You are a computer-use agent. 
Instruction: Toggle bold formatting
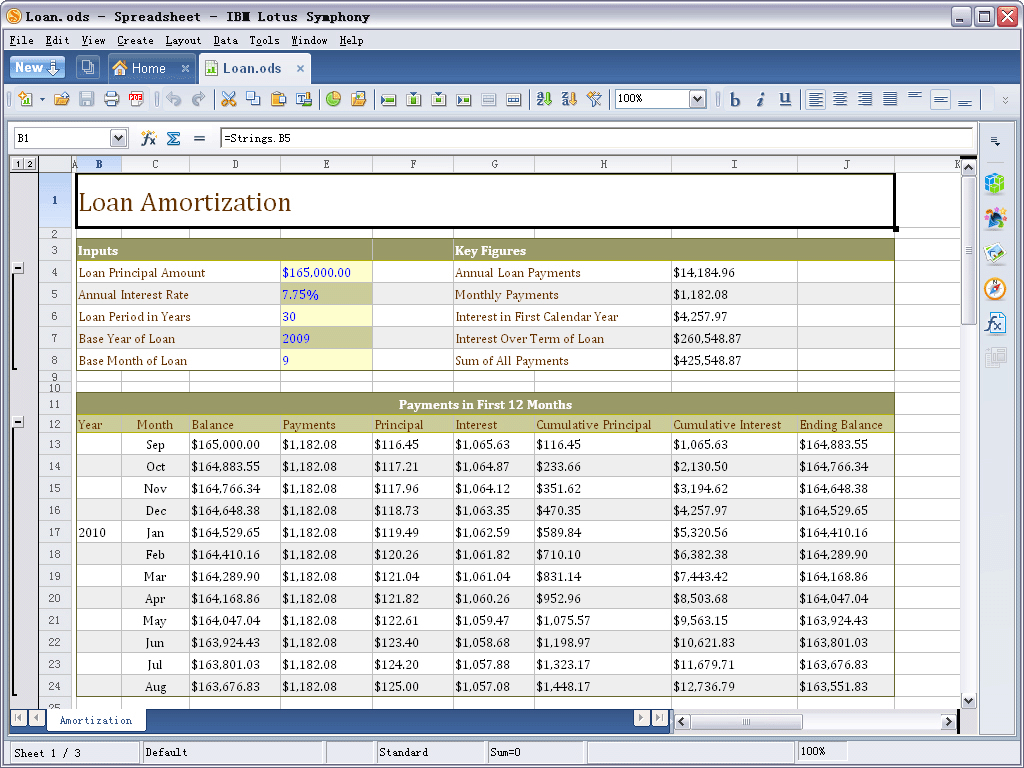tap(734, 99)
